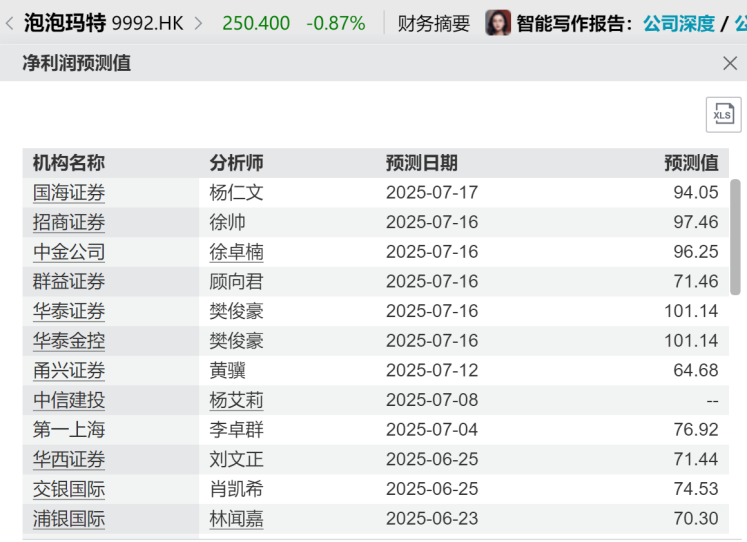The height and width of the screenshot is (542, 747).
Task: Click the 预测值 column header
Action: coord(691,163)
